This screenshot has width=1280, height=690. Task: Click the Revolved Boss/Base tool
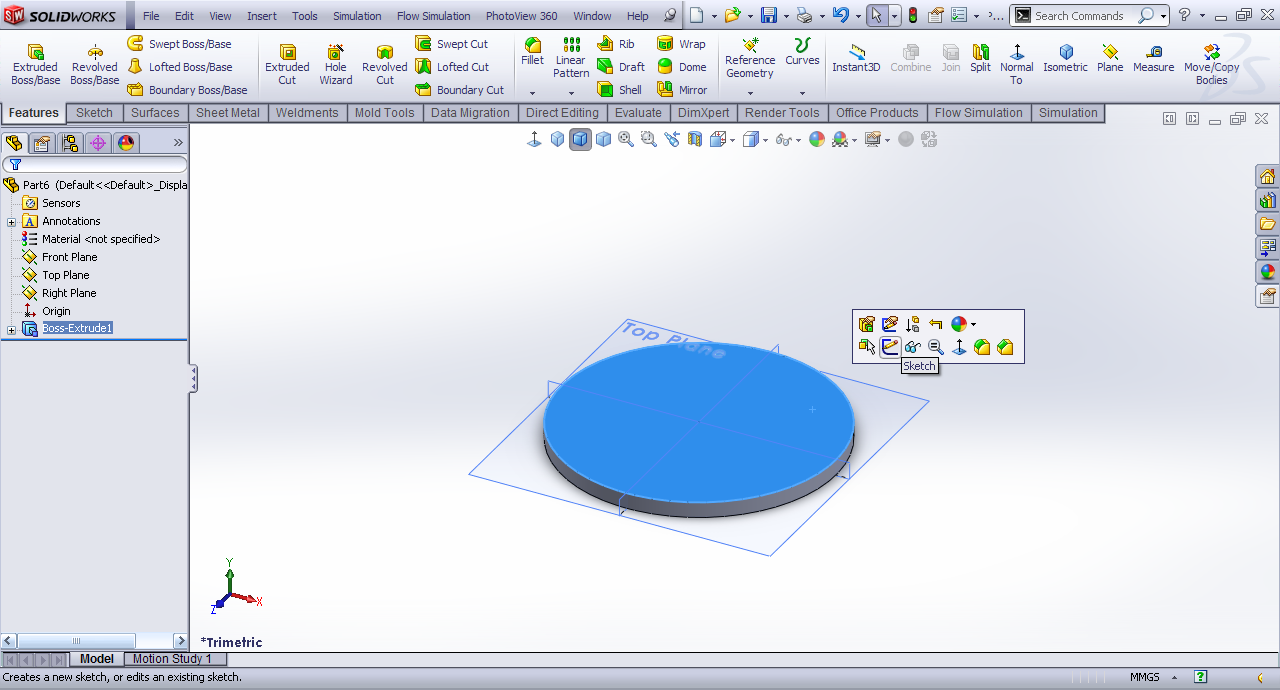click(x=95, y=65)
